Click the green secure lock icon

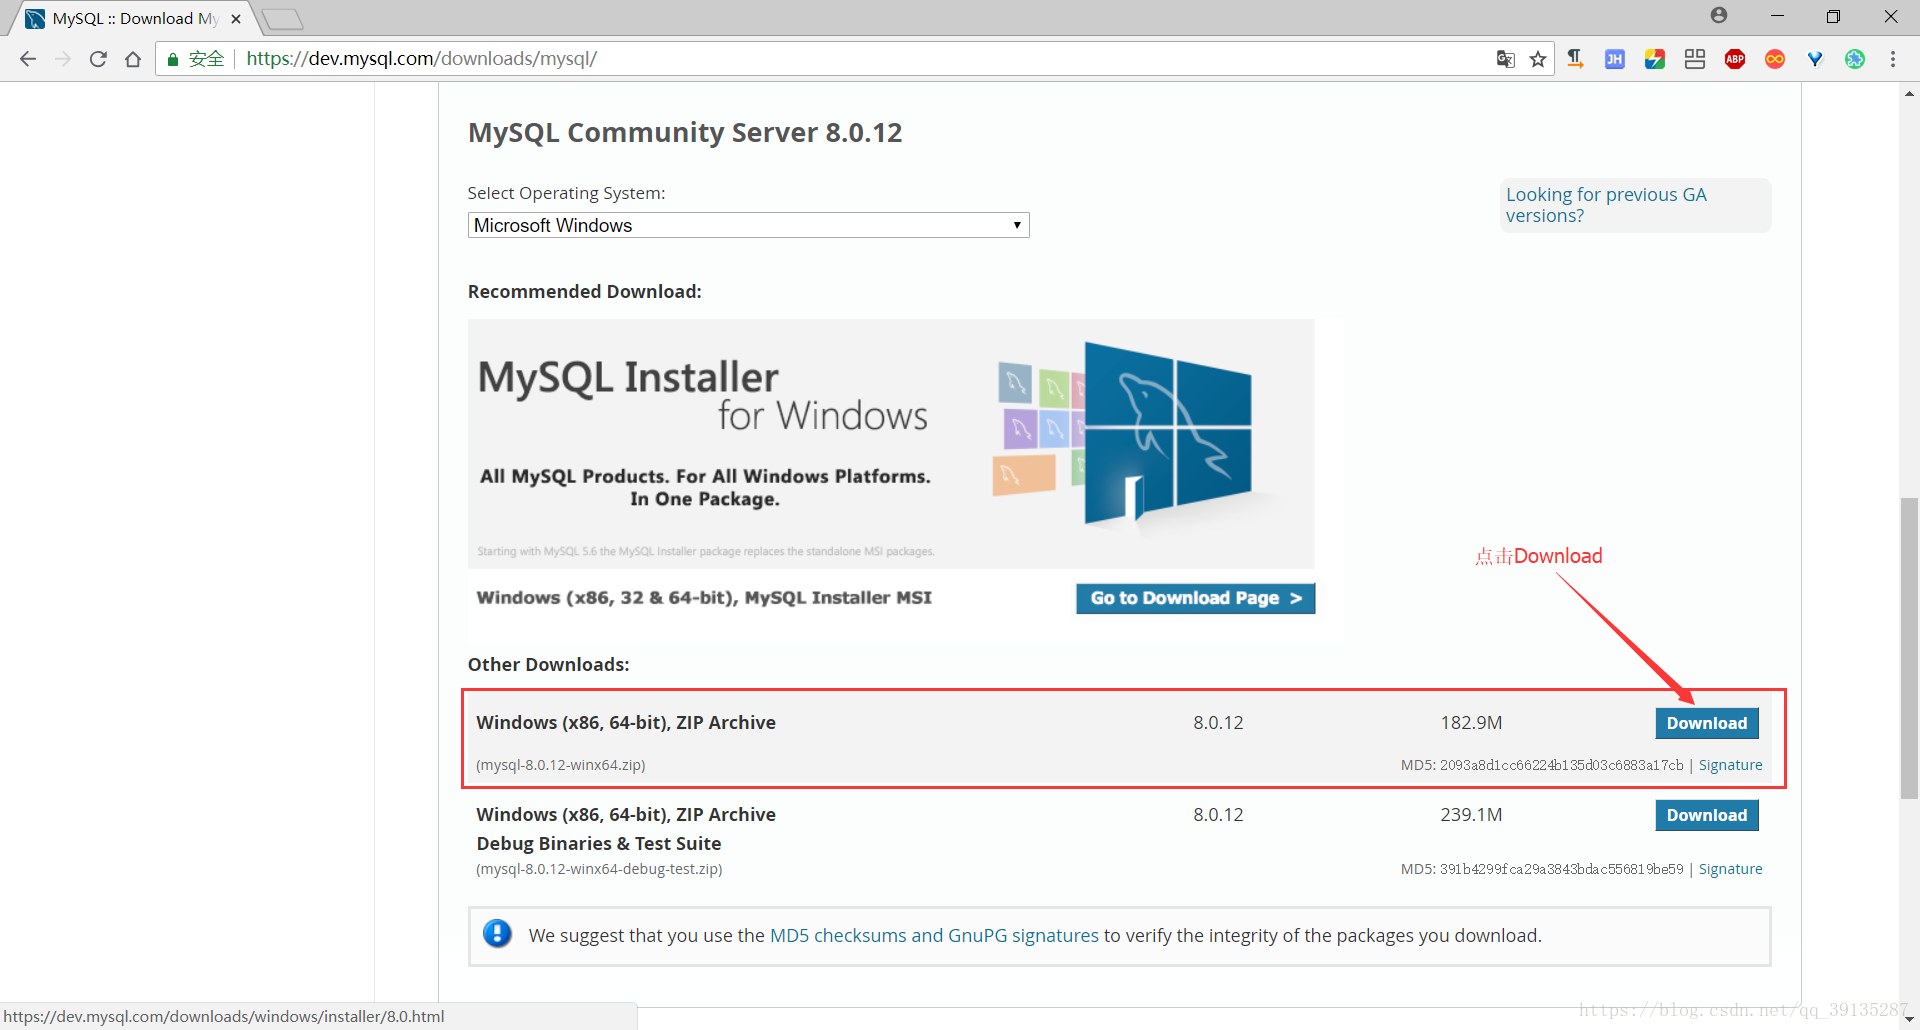(x=173, y=59)
